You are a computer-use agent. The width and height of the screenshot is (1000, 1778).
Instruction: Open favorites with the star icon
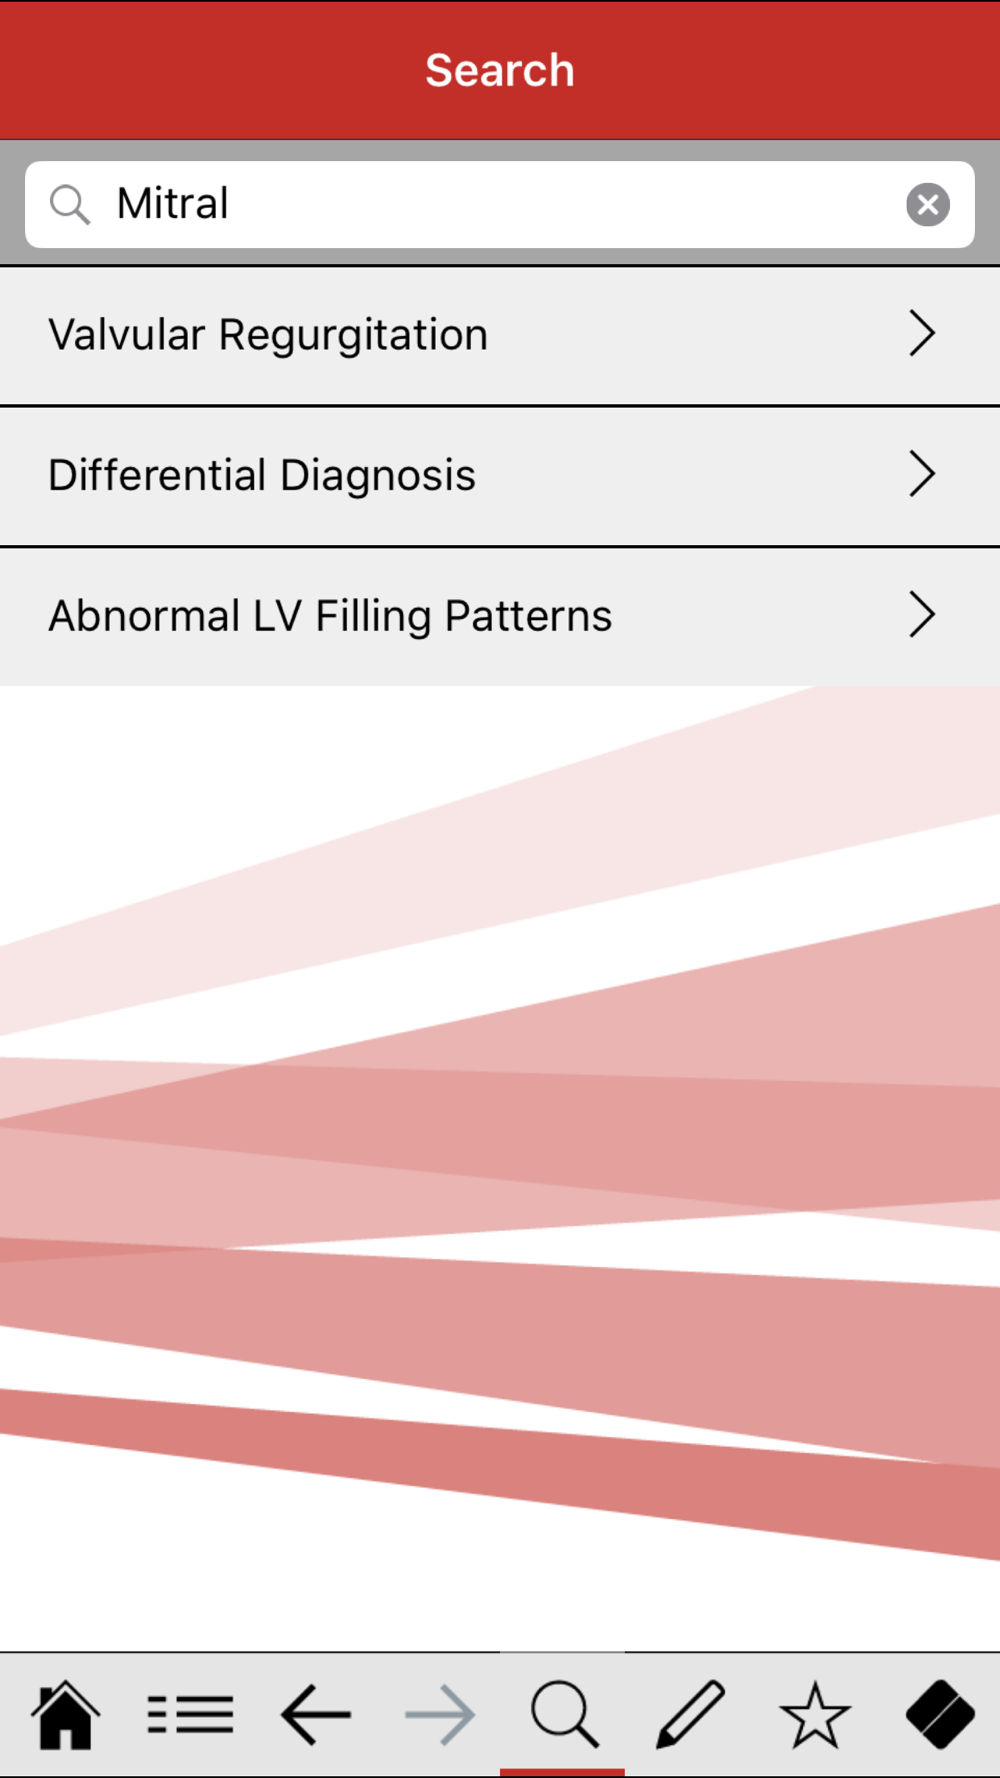[x=815, y=1715]
